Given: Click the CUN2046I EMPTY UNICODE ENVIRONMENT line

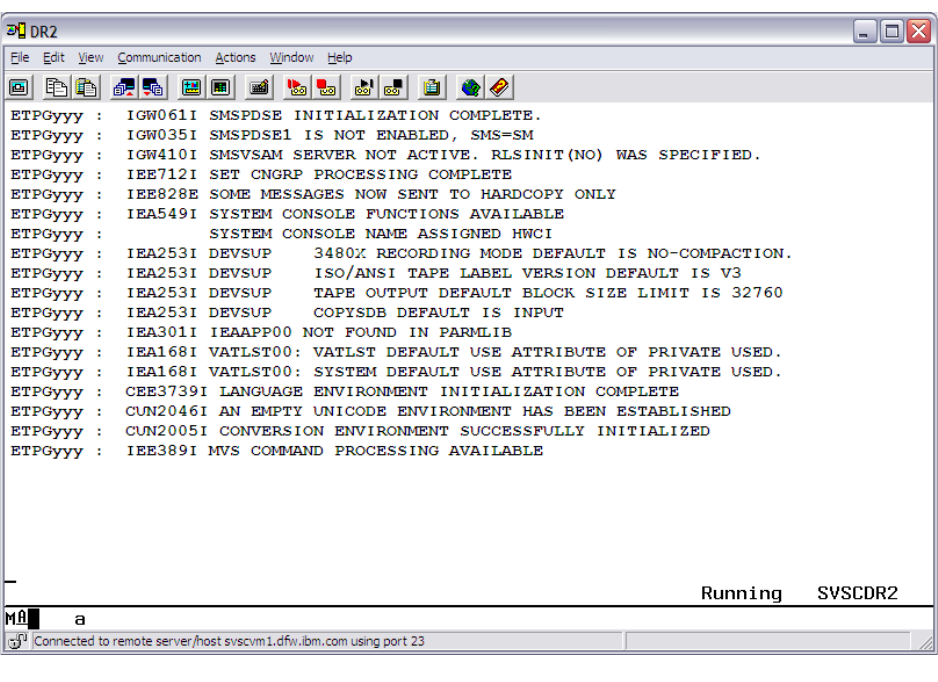Looking at the screenshot, I should pos(370,412).
